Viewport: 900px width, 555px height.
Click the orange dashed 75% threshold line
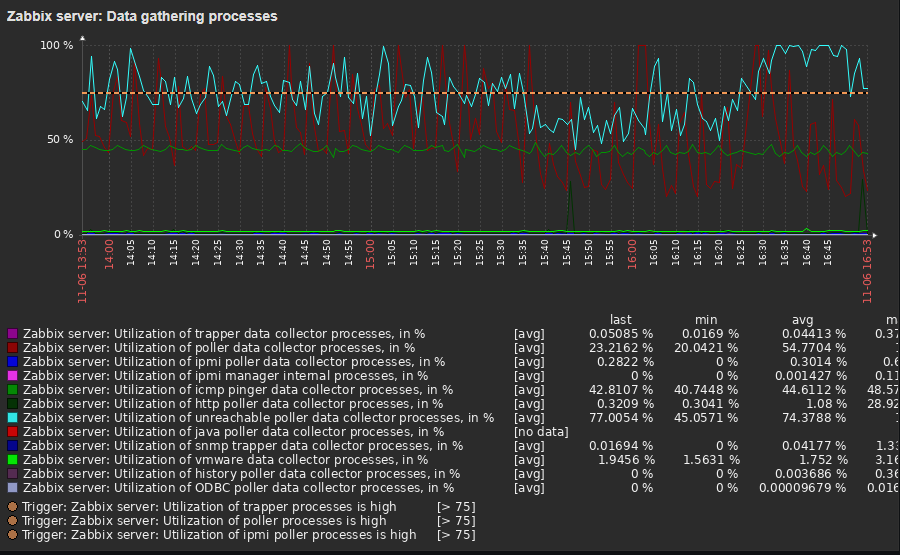click(x=475, y=93)
